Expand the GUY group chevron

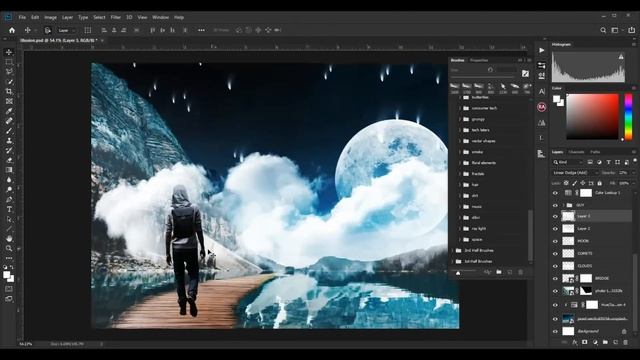click(564, 205)
